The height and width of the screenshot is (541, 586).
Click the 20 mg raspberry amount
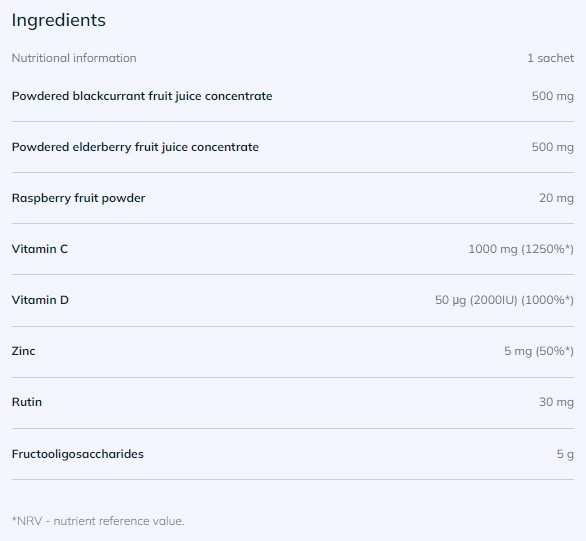[x=556, y=198]
